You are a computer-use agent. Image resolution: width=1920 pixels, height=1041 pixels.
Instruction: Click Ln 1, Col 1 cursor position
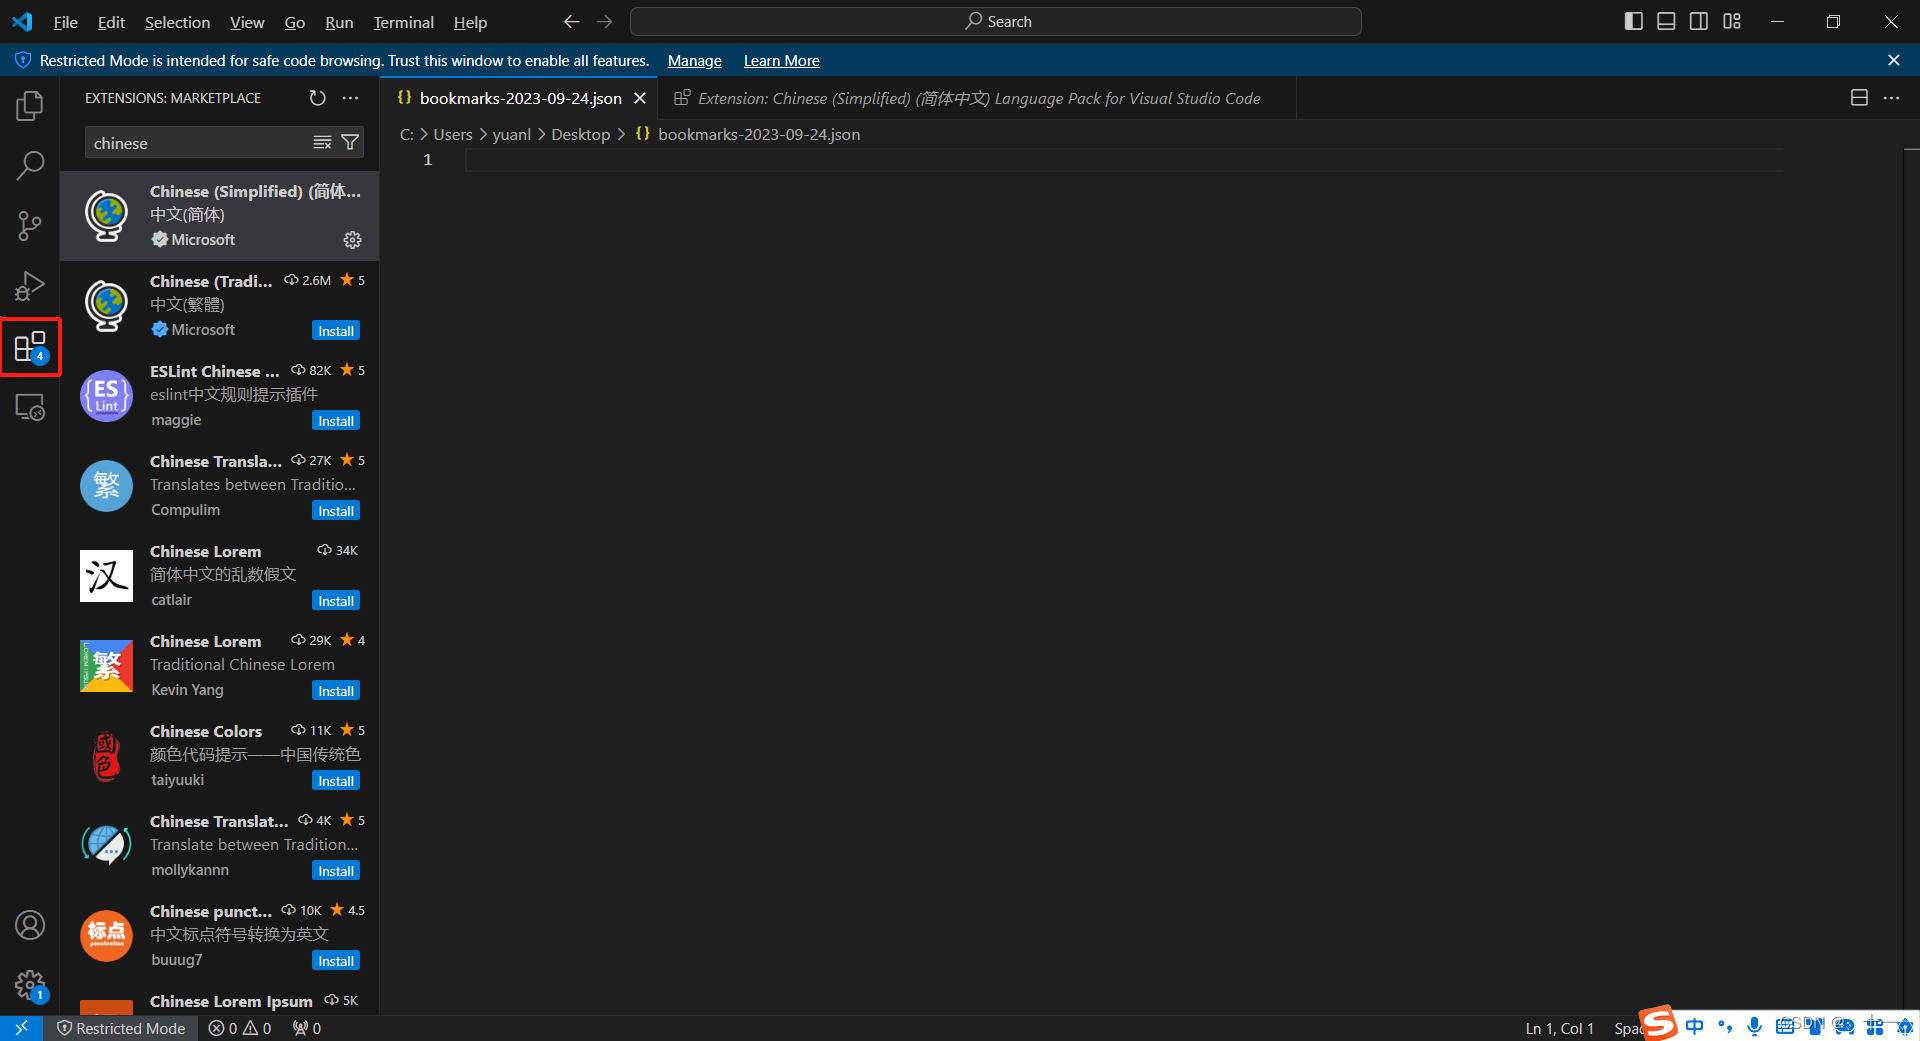(x=1559, y=1028)
